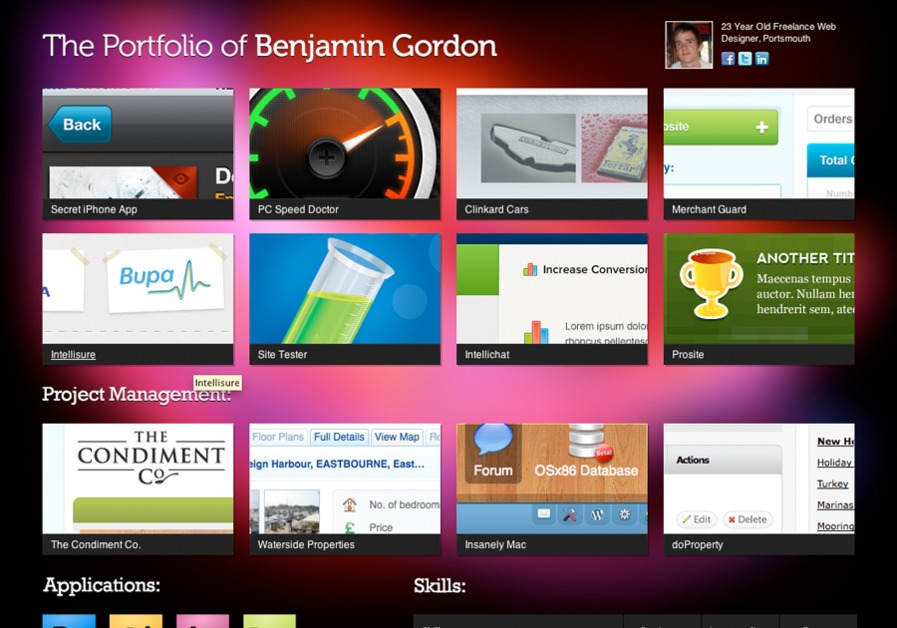897x628 pixels.
Task: Open The Condiment Co. thumbnail image
Action: pos(138,479)
